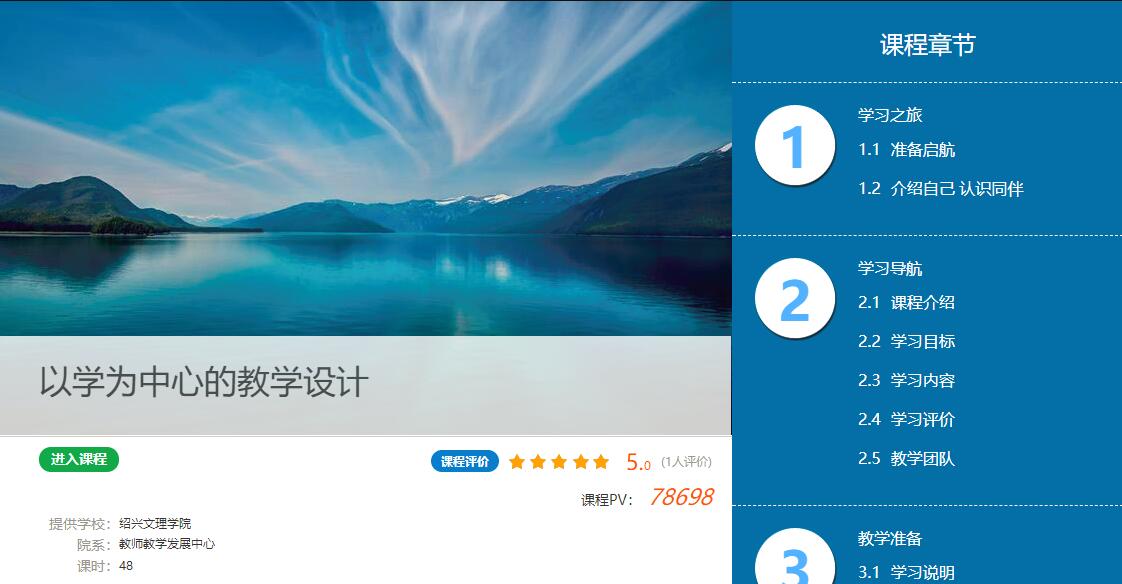
Task: Click the fifth rating star
Action: (601, 462)
